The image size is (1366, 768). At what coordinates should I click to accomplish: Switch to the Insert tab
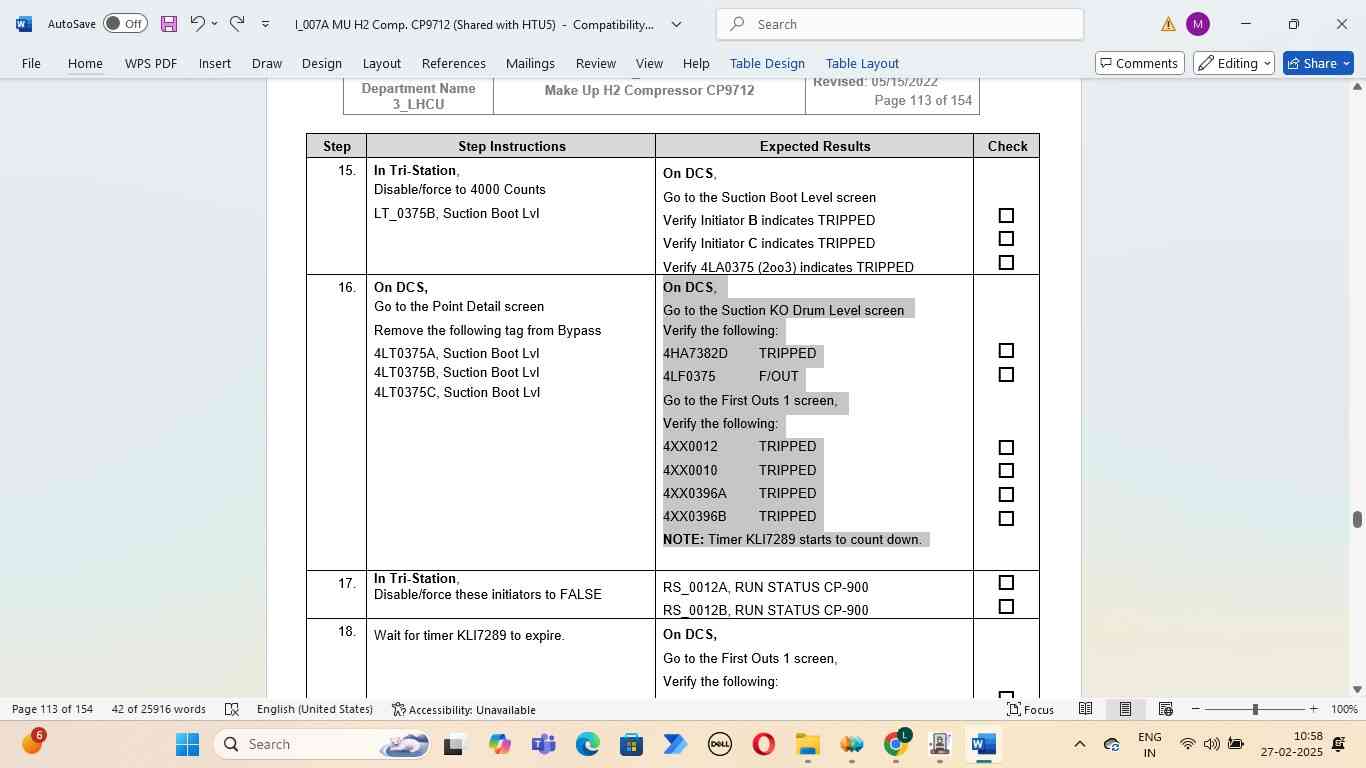[x=215, y=63]
